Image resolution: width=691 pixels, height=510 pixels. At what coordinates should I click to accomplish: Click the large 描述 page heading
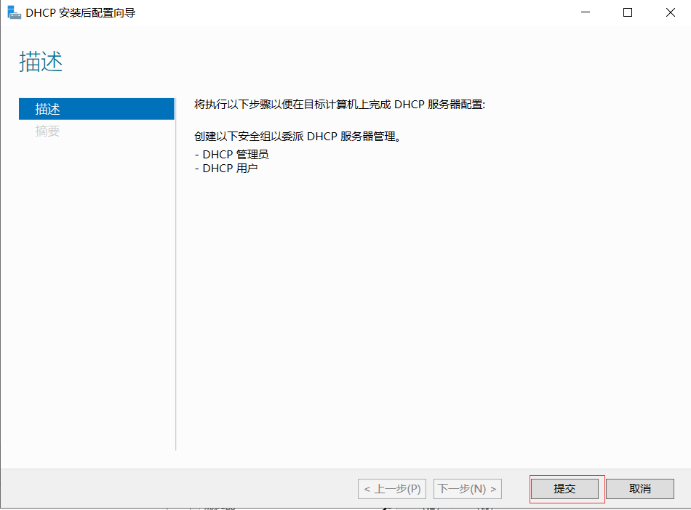[41, 61]
